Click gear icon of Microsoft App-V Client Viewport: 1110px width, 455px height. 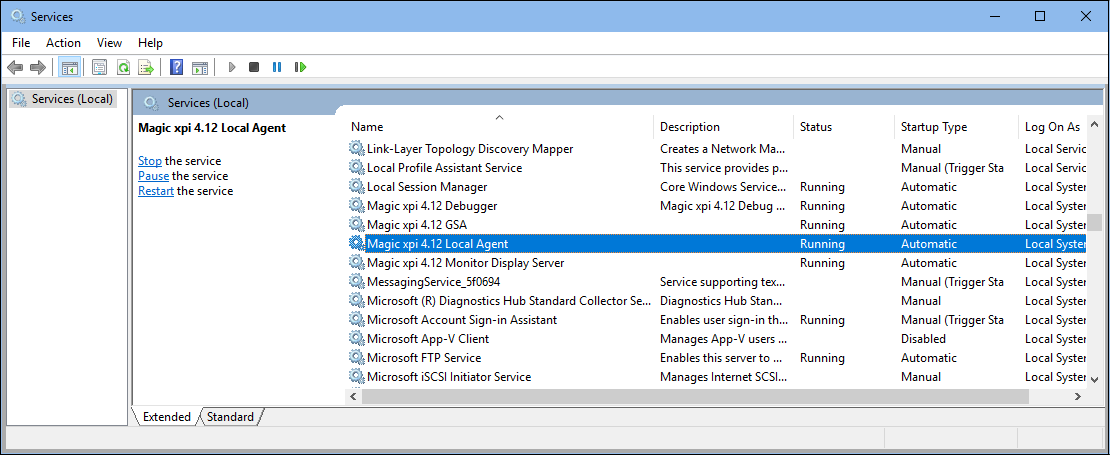[356, 339]
